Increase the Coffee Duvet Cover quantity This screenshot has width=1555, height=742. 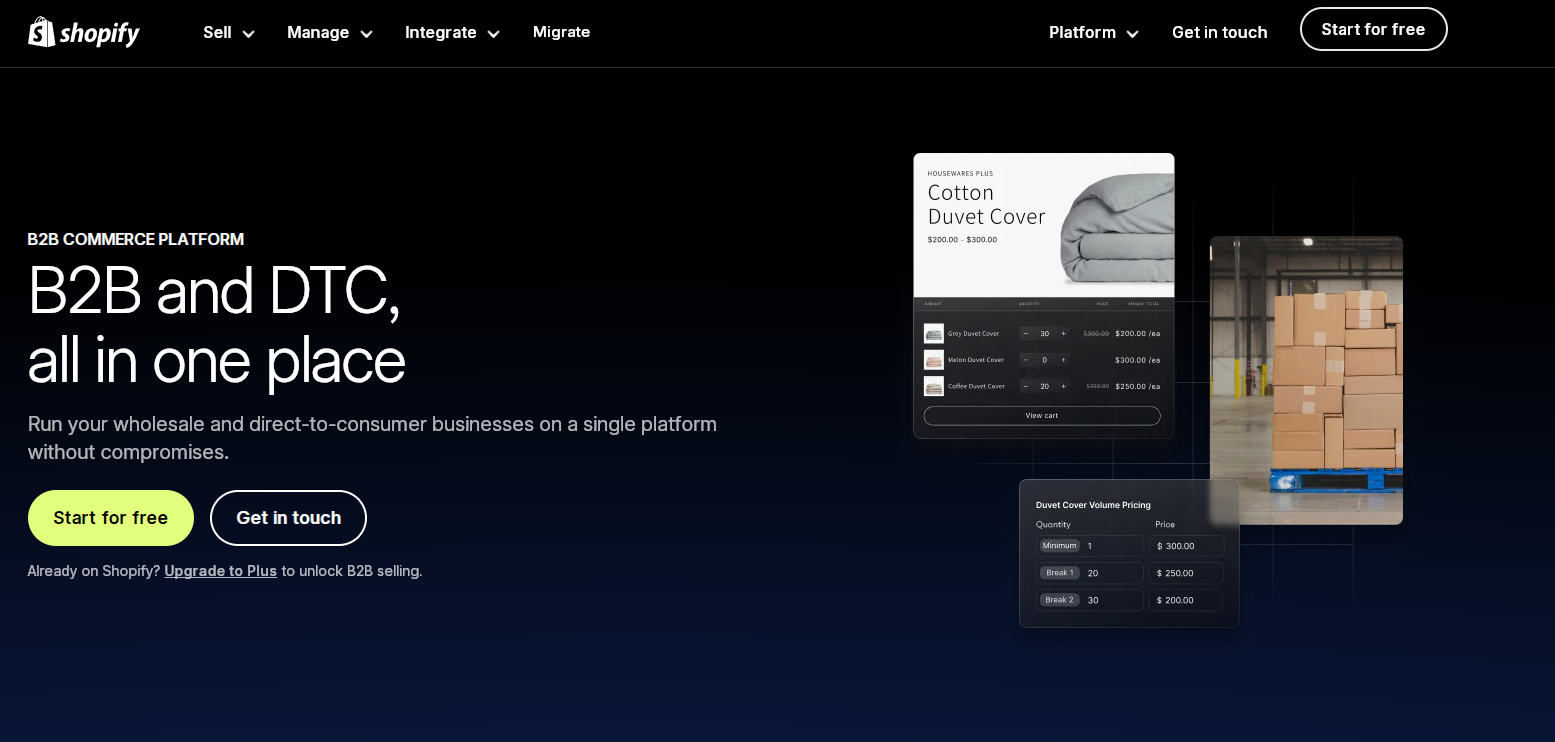1063,386
